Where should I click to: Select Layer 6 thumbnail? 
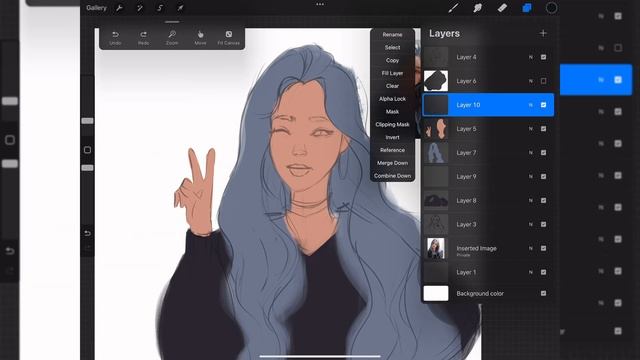(436, 81)
